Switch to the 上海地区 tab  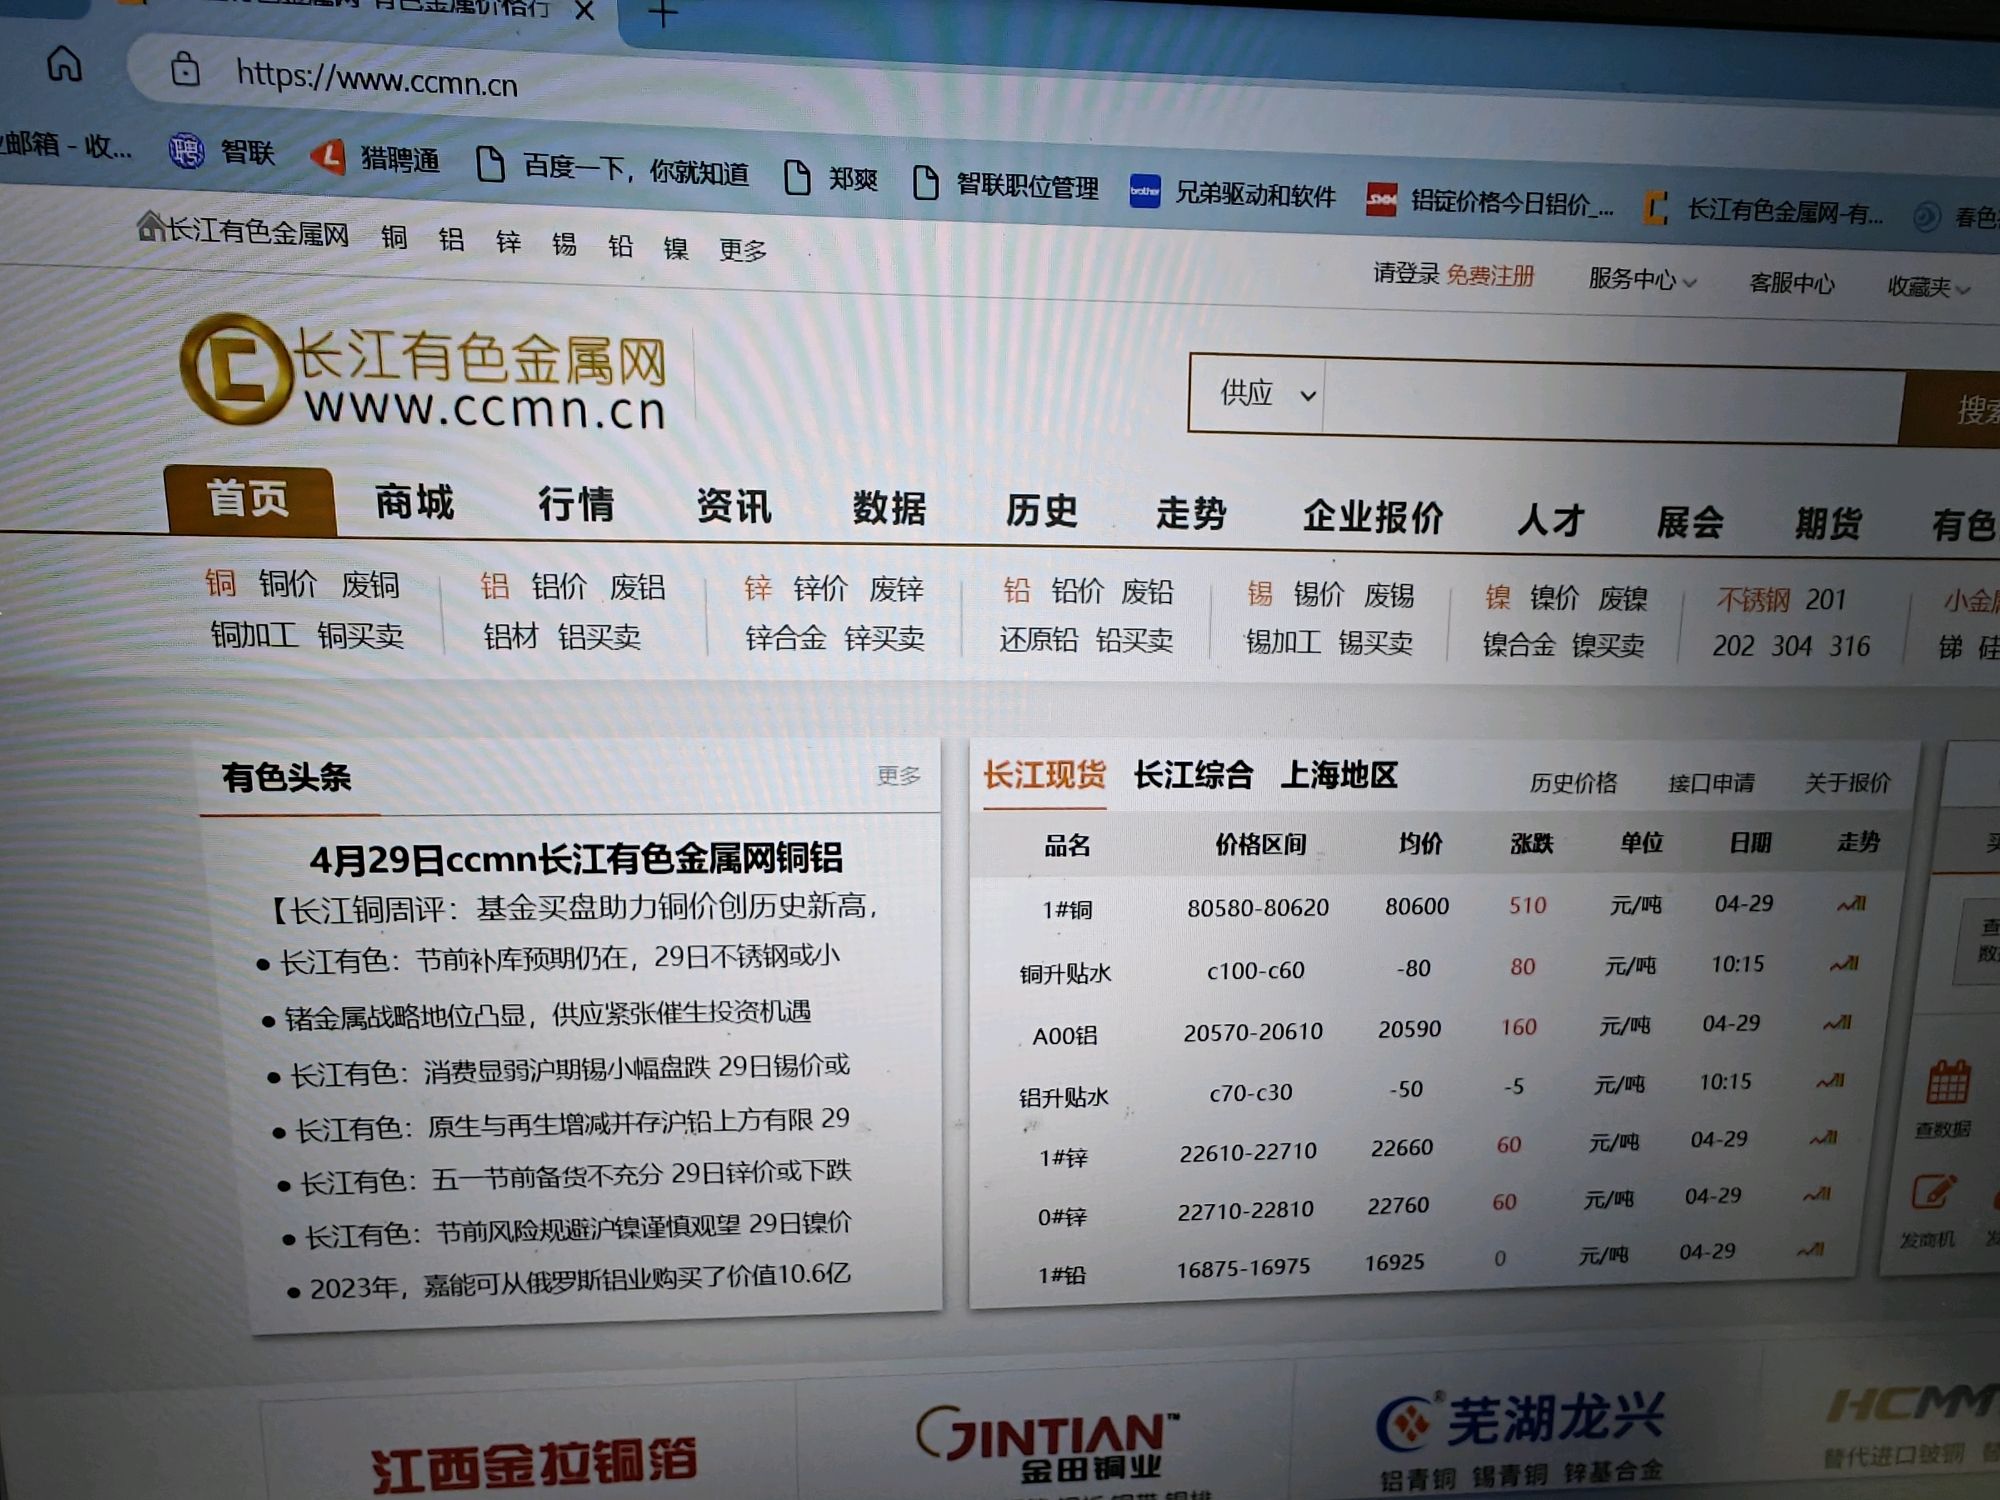1338,775
